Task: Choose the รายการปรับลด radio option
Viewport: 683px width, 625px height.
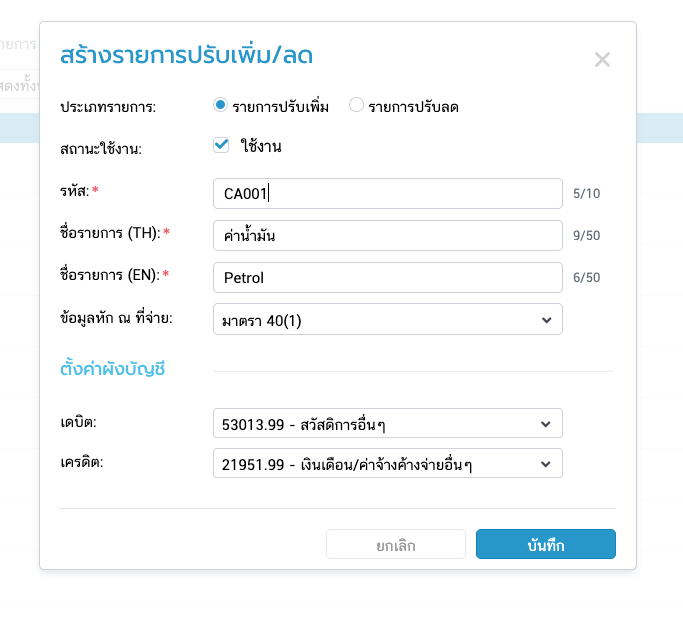Action: tap(356, 105)
